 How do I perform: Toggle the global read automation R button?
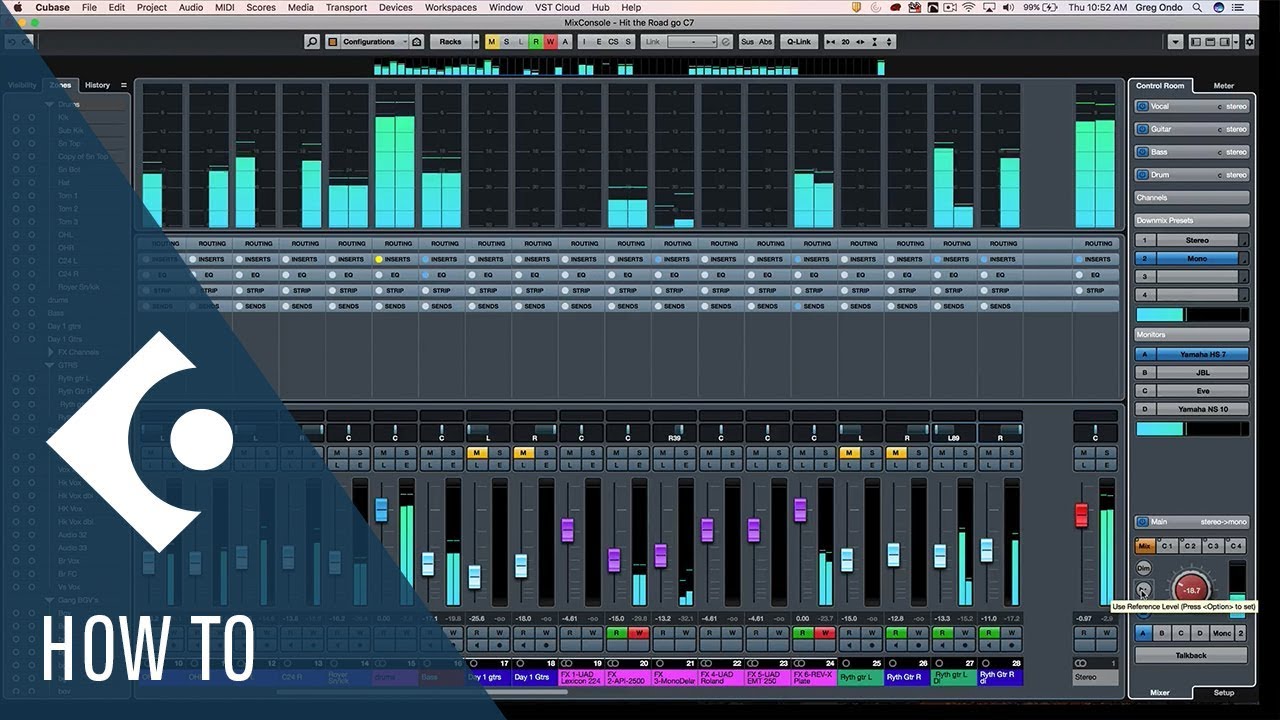tap(536, 42)
